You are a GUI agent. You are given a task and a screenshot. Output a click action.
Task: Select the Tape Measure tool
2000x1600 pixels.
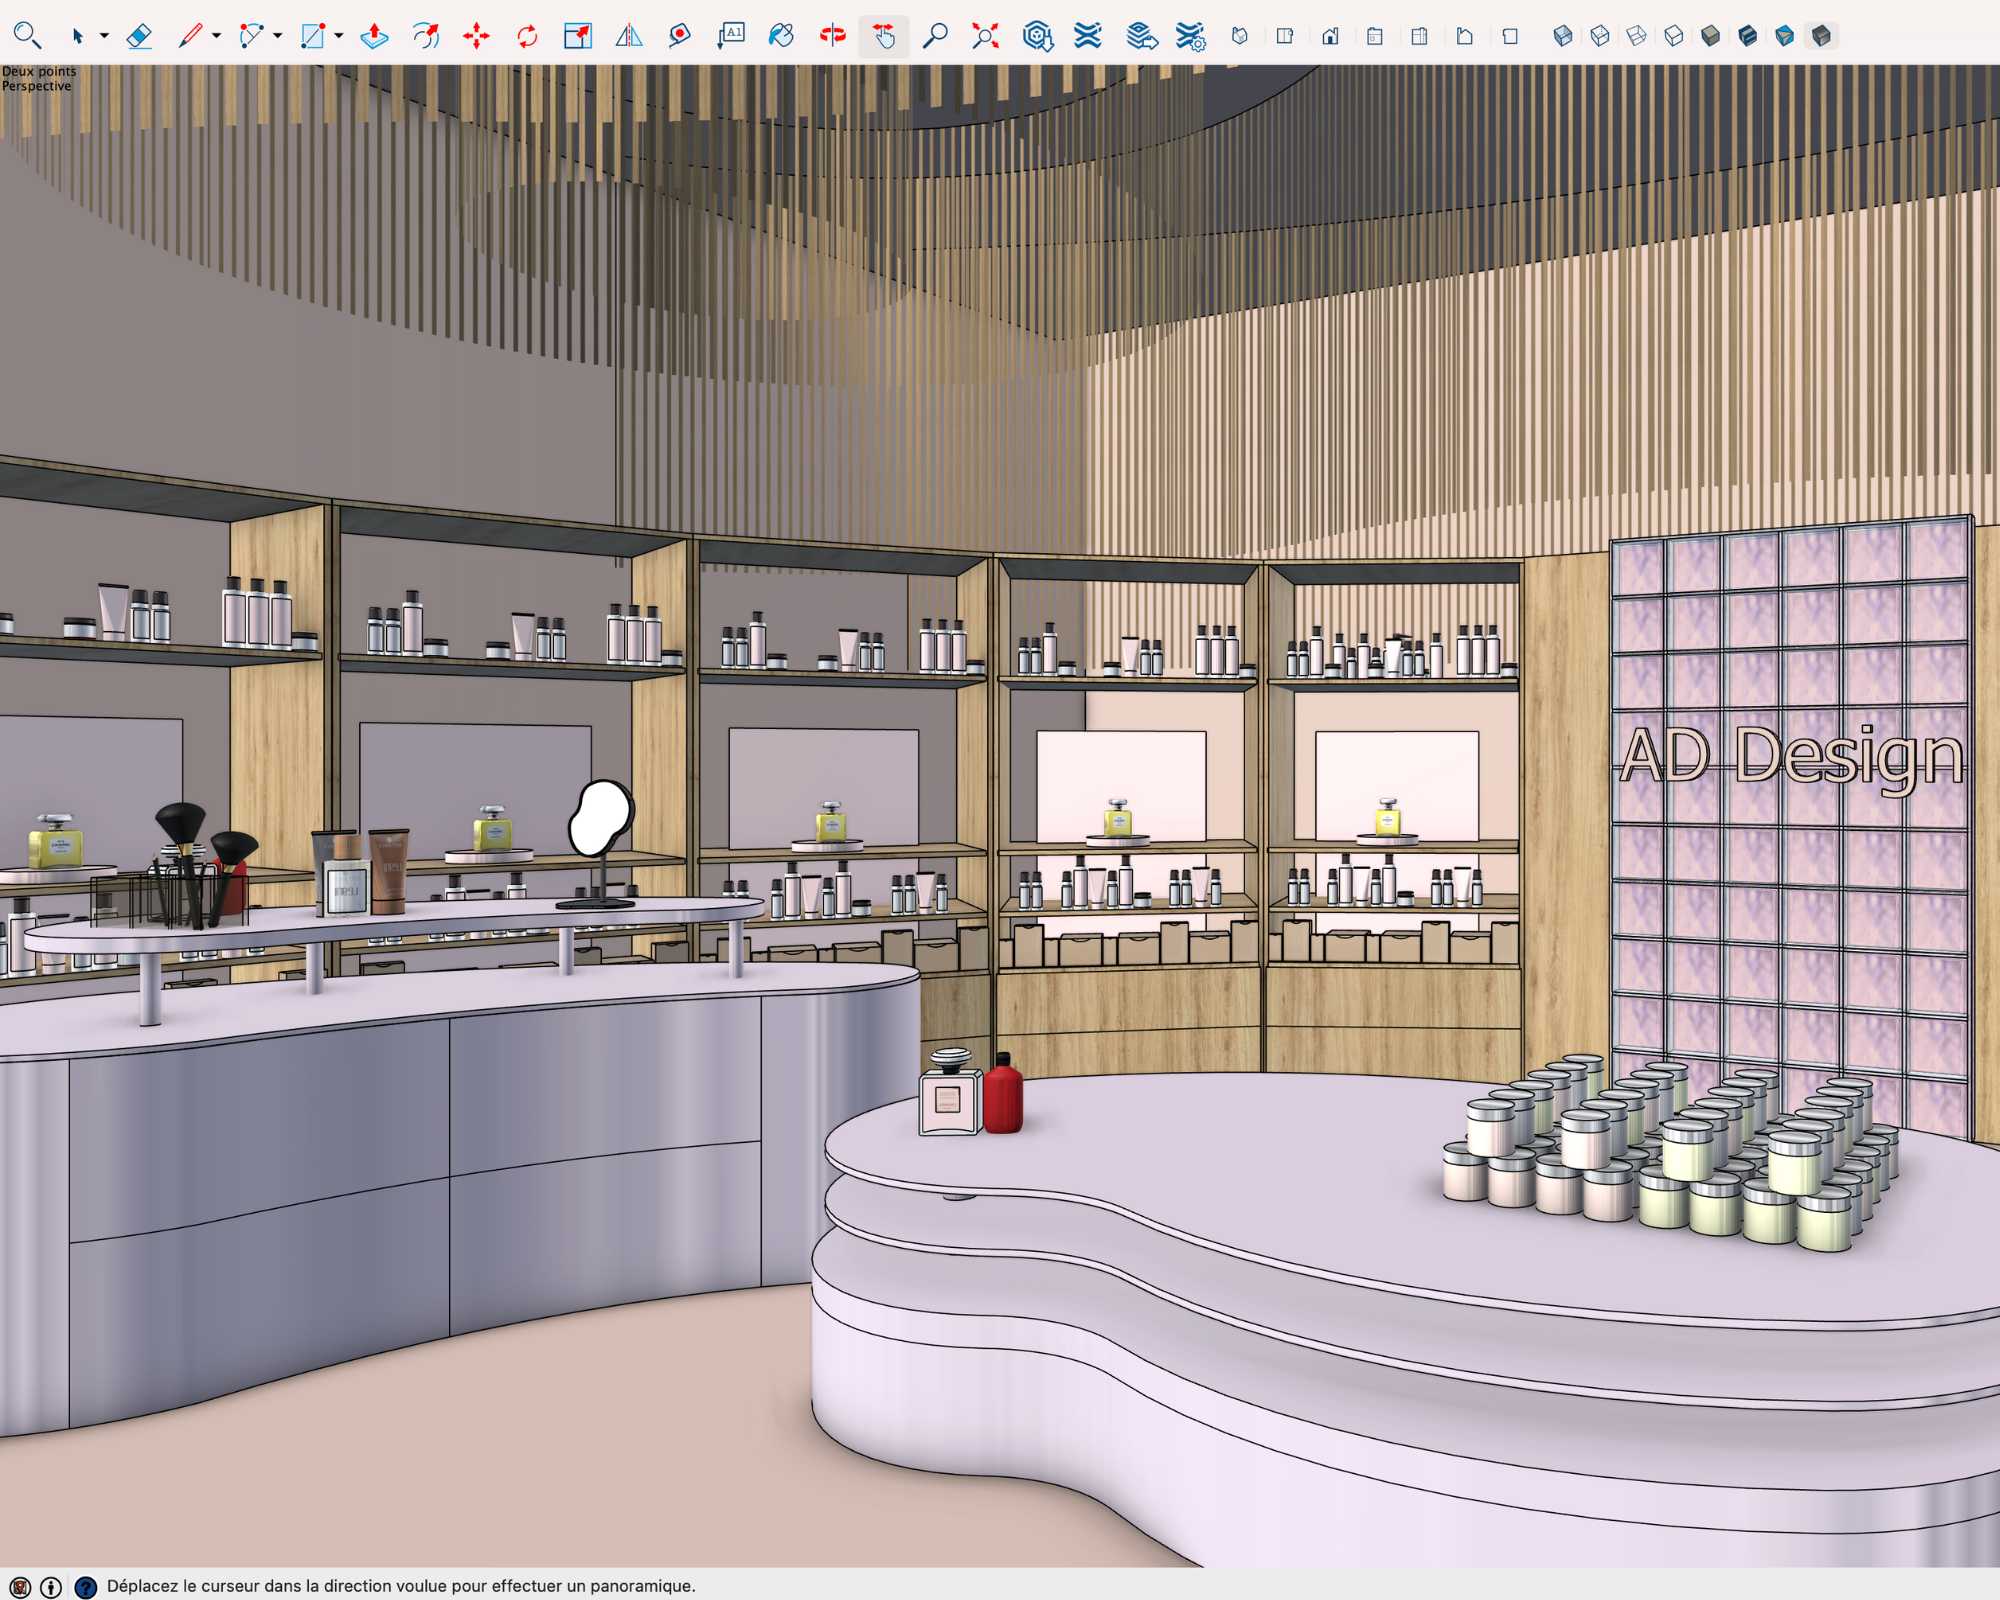679,37
